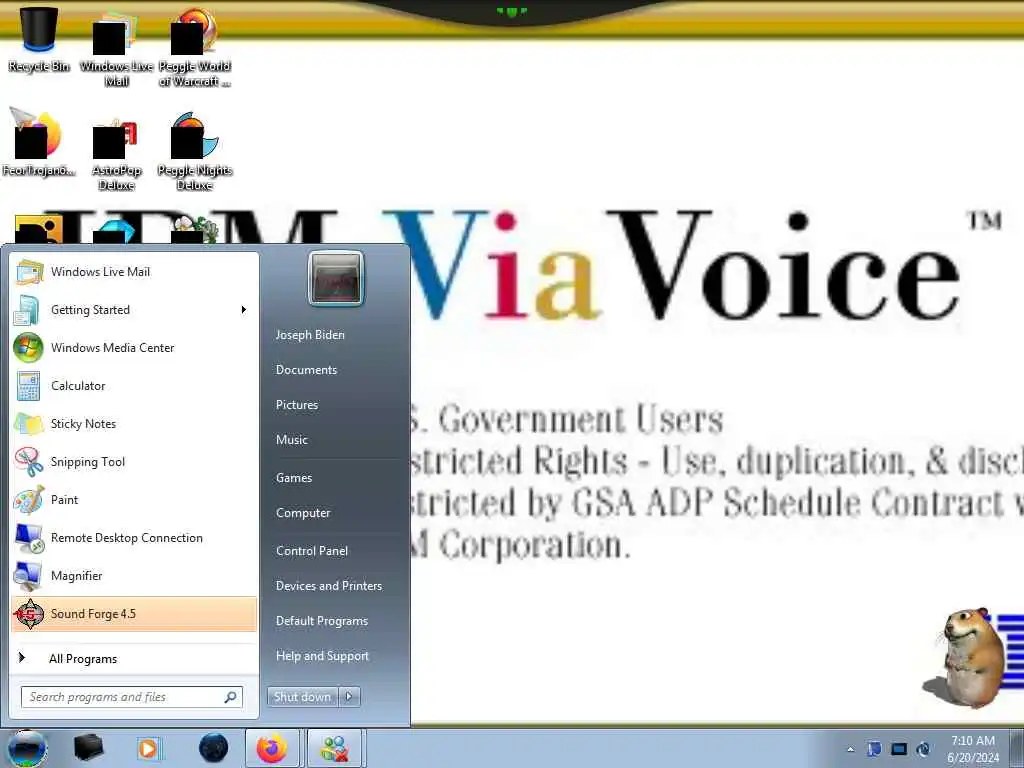Screen dimensions: 1024x768
Task: Click the Action Center flag tray icon
Action: pyautogui.click(x=874, y=749)
